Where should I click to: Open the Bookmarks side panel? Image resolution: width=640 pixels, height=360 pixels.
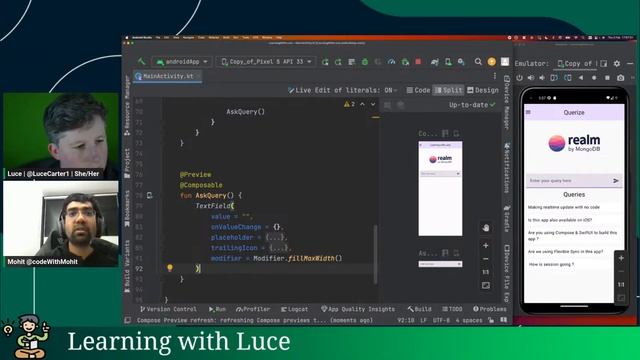tap(127, 208)
